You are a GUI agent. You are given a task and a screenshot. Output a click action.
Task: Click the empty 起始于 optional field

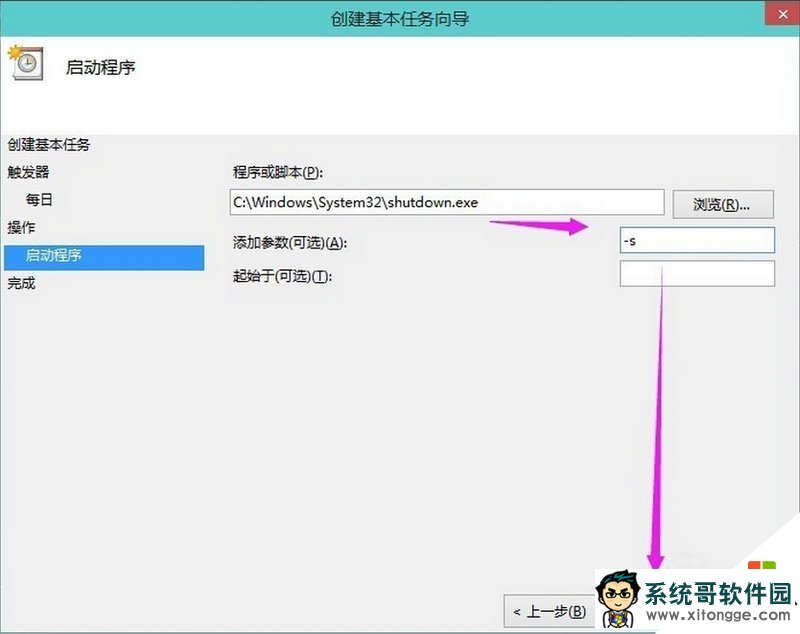point(697,273)
